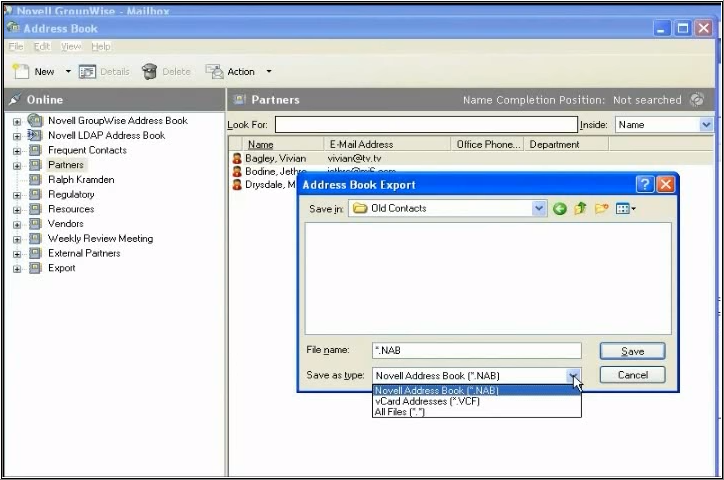Select the External Partners address book
Screen dimensions: 724x480
(84, 253)
